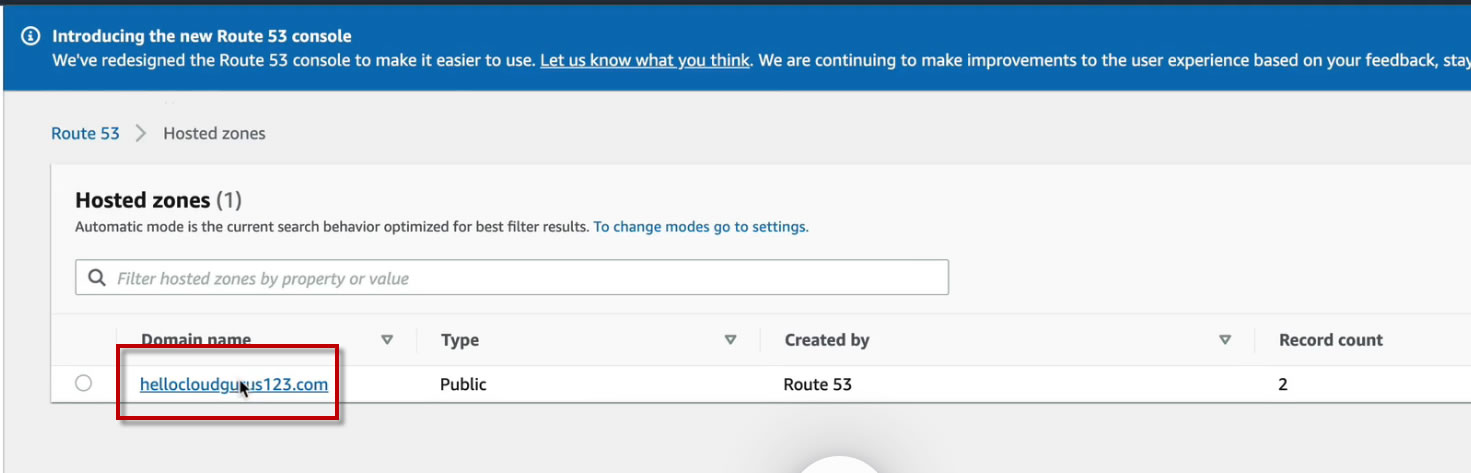
Task: Click the Record count column header
Action: [x=1330, y=340]
